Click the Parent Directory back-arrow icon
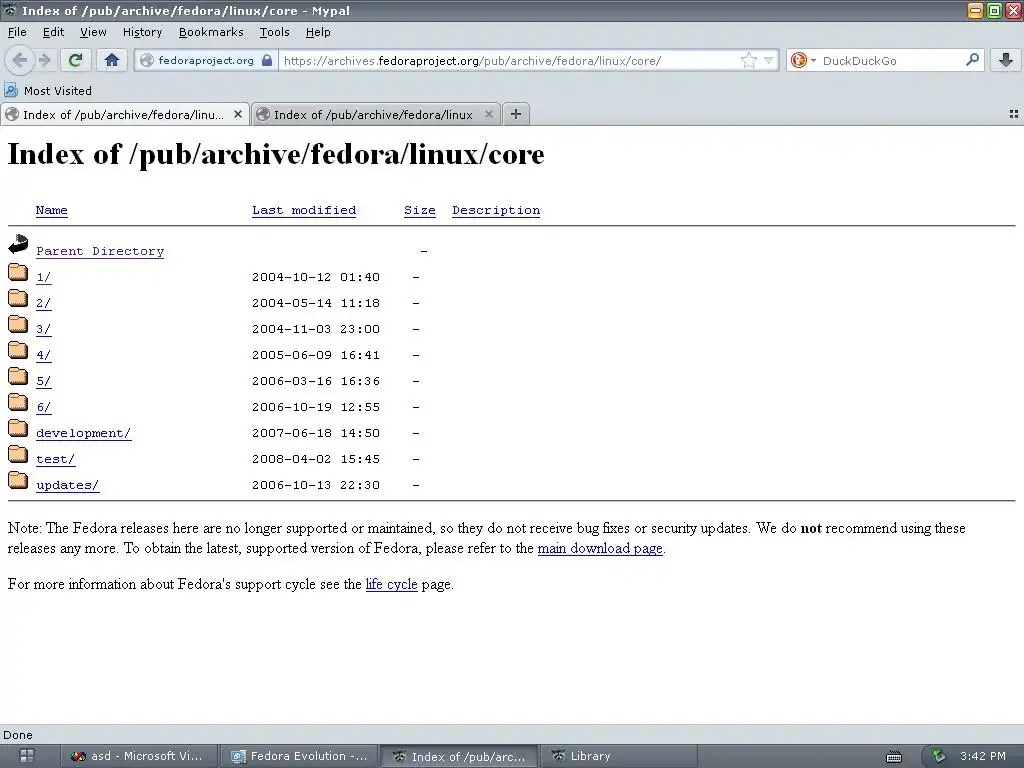Viewport: 1024px width, 768px height. tap(18, 244)
